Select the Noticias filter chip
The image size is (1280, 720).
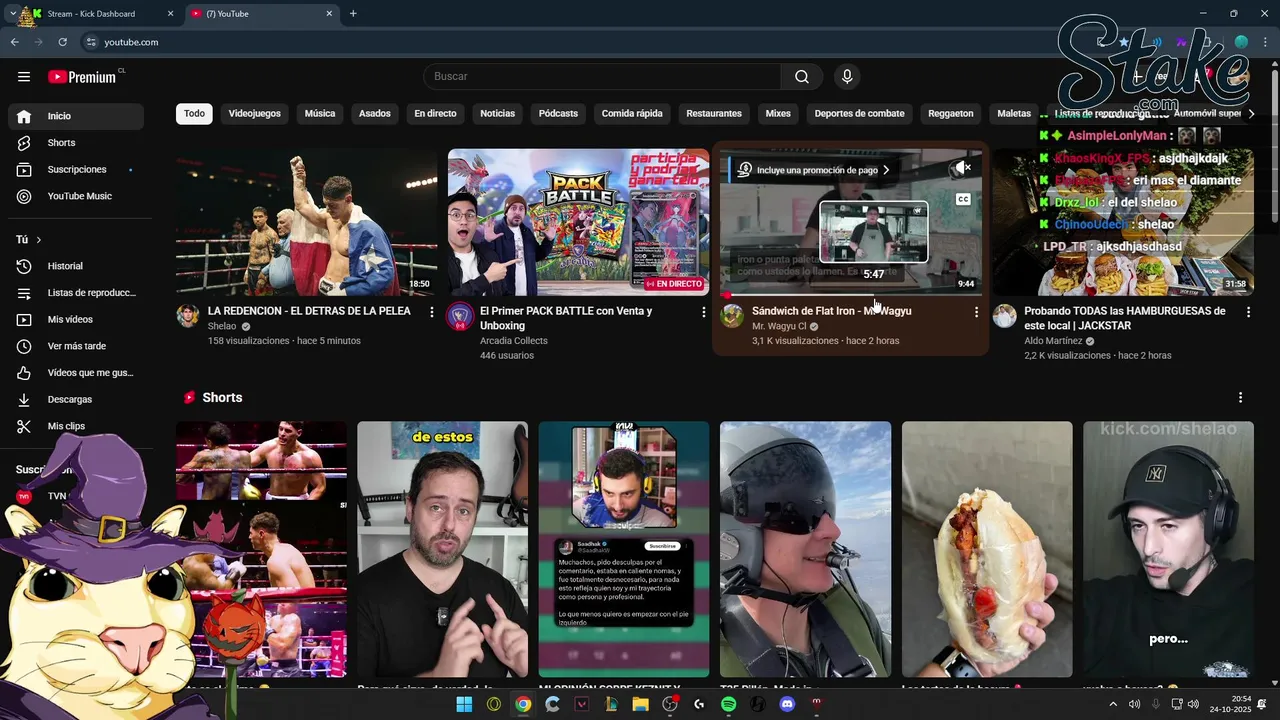[497, 113]
